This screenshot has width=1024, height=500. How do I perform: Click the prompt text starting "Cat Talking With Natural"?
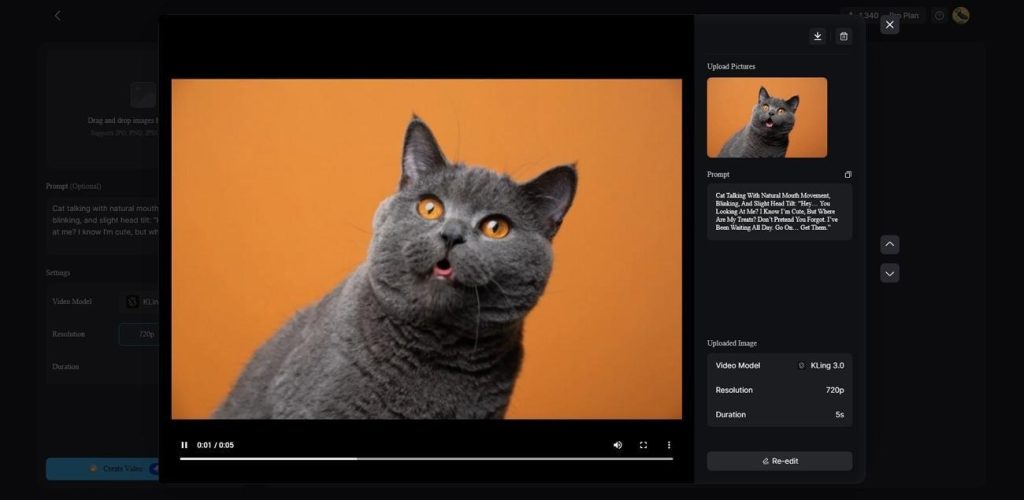(776, 211)
